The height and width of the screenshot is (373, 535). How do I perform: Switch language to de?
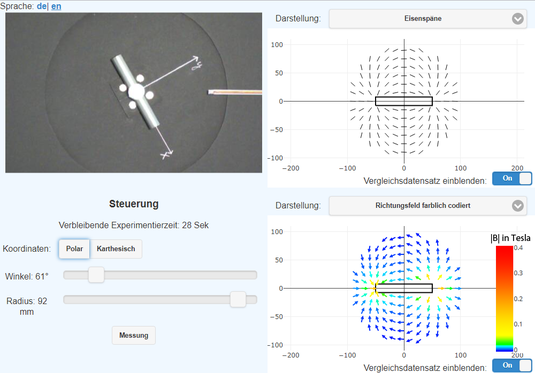coord(41,6)
